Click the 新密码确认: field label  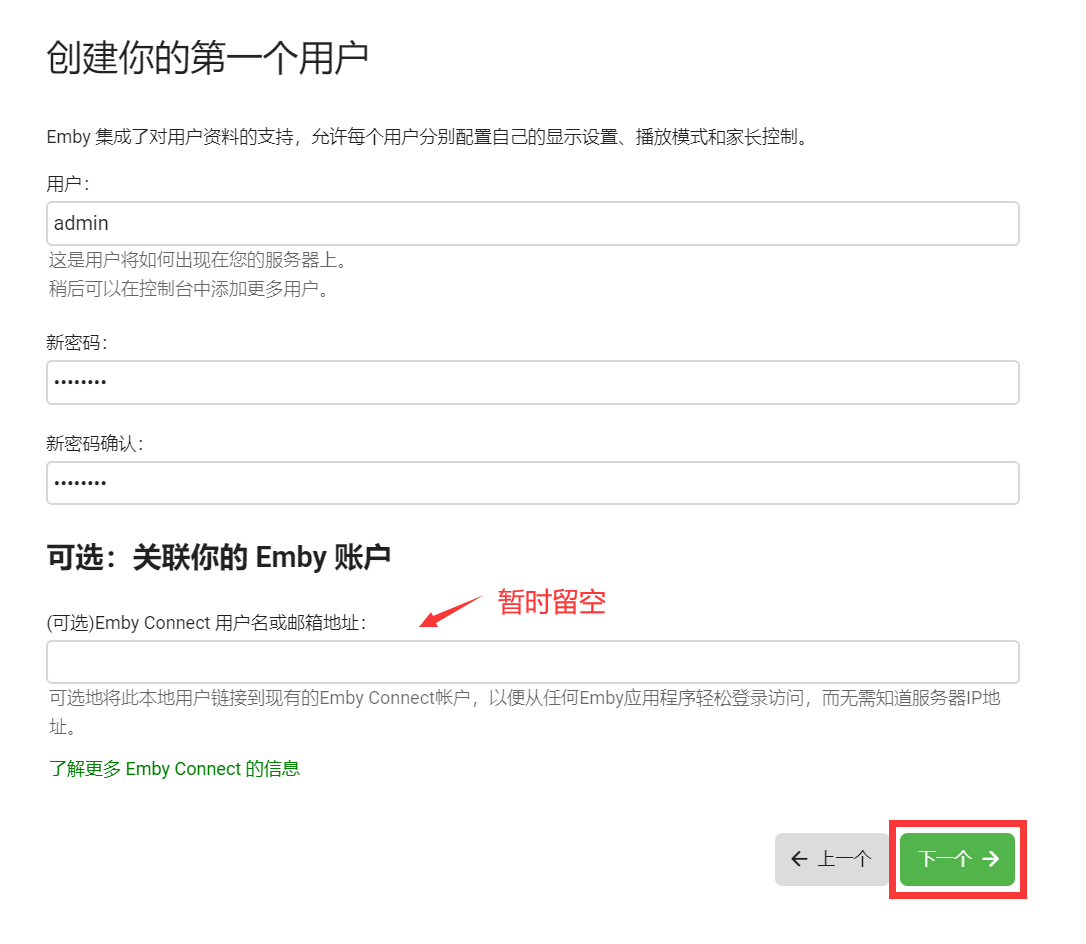click(x=95, y=444)
